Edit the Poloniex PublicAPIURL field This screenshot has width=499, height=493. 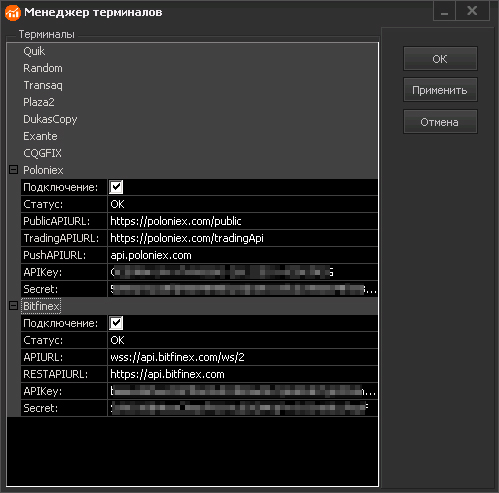(243, 221)
